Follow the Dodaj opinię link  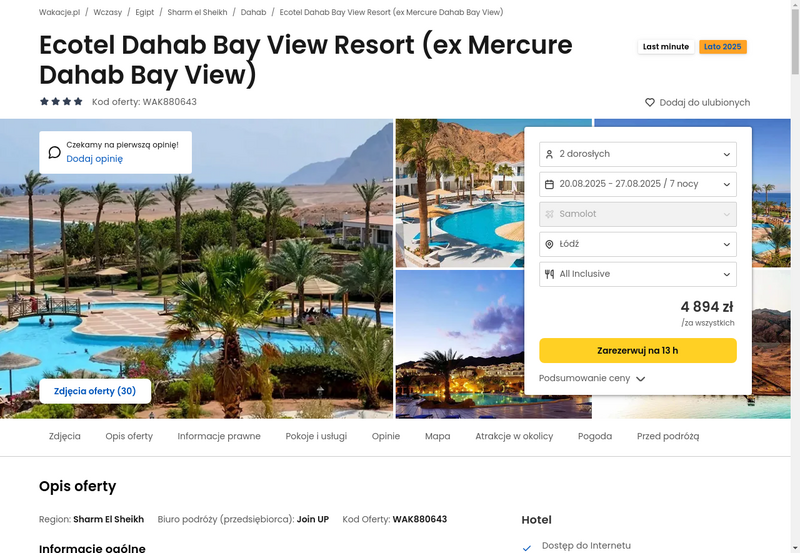tap(94, 159)
